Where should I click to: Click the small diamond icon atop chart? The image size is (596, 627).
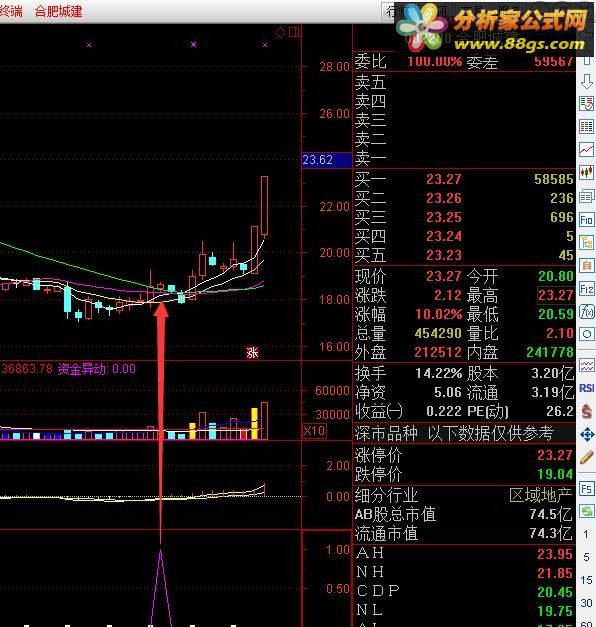(280, 32)
